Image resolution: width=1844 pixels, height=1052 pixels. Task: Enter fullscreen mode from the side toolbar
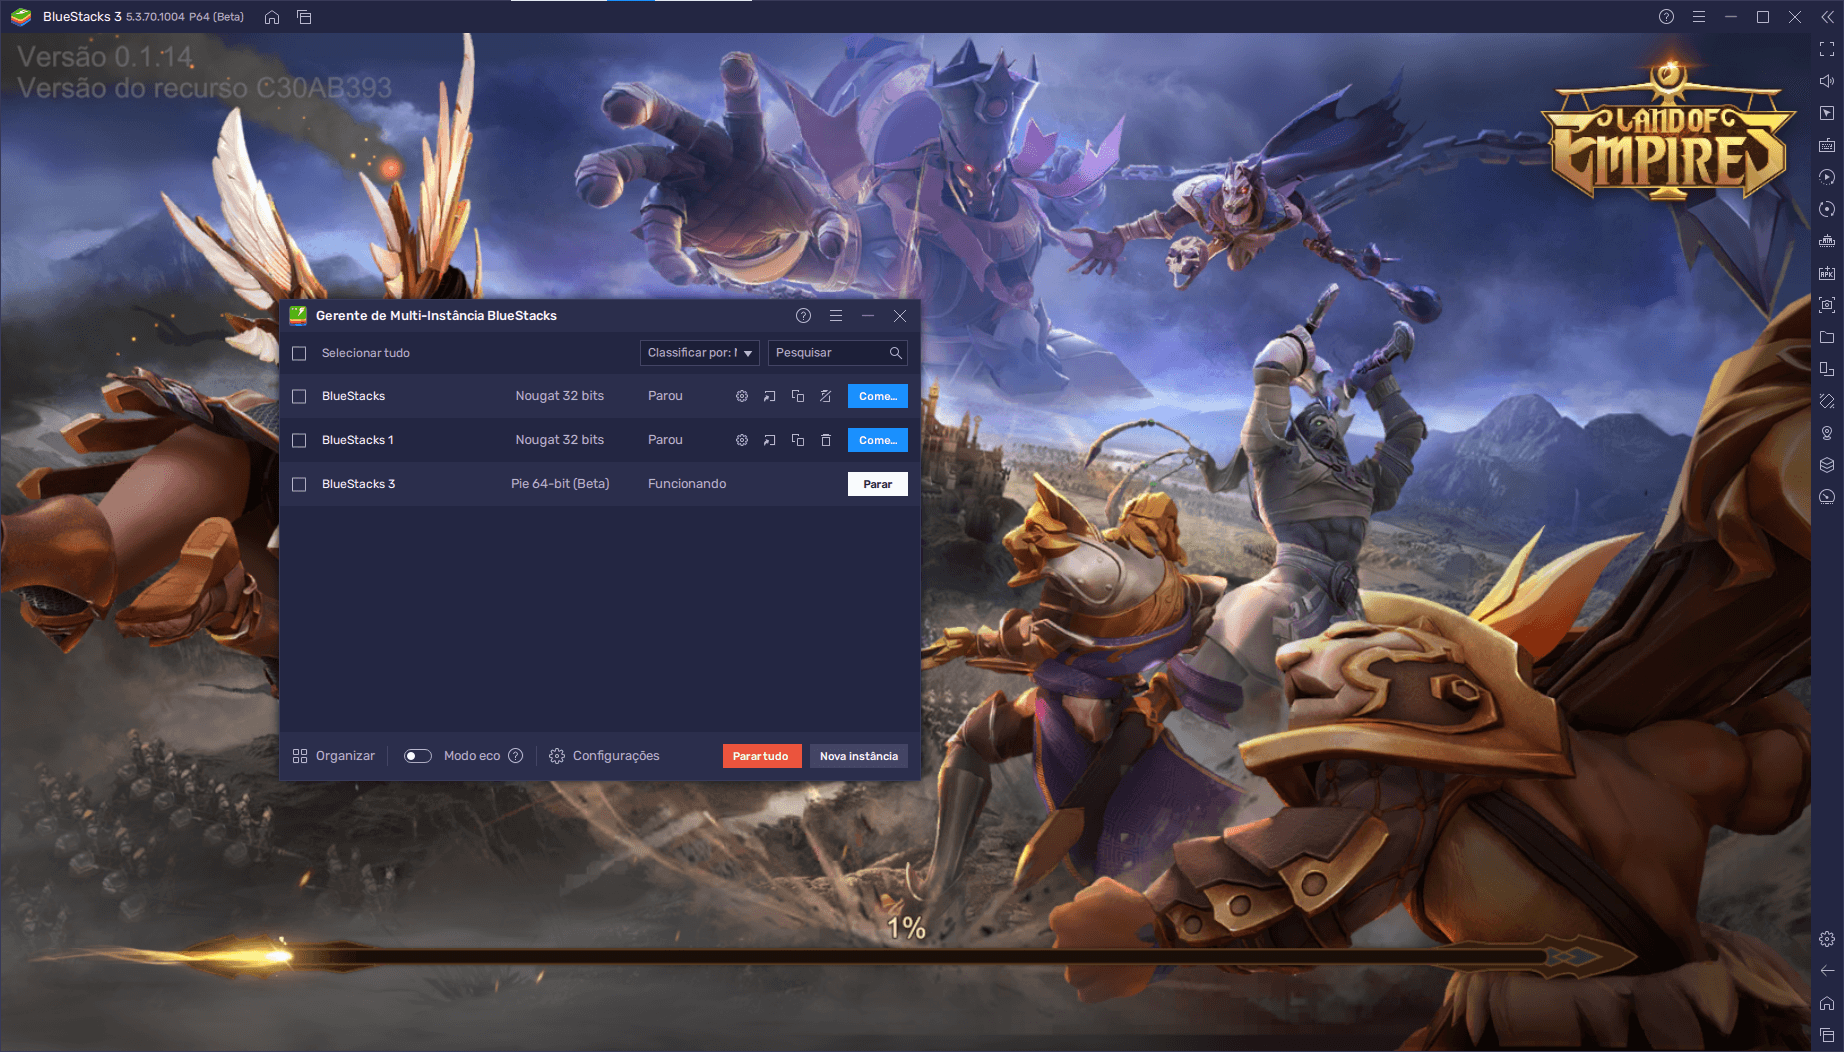pyautogui.click(x=1827, y=49)
